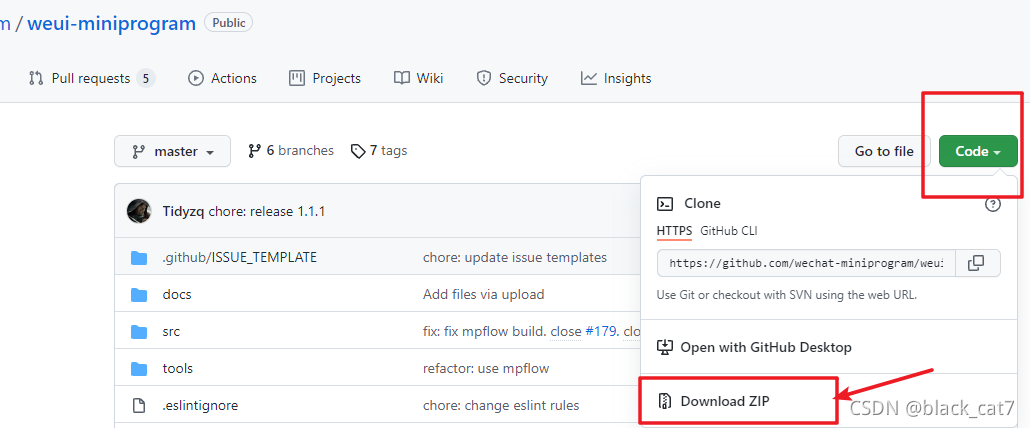Viewport: 1030px width, 428px height.
Task: View the 6 branches link
Action: 291,151
